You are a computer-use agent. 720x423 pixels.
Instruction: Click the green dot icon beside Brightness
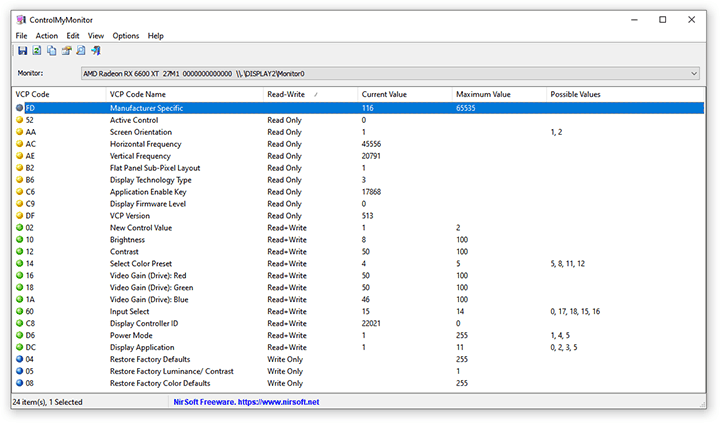(19, 240)
